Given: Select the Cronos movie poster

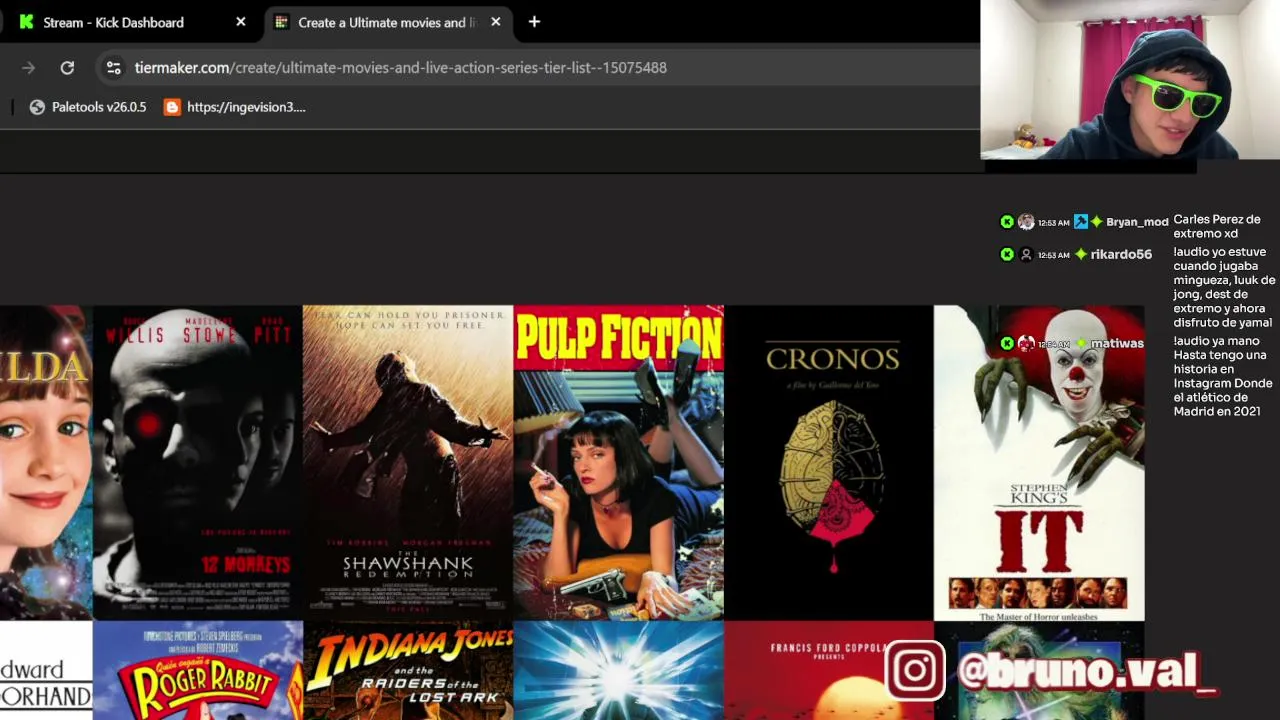Looking at the screenshot, I should click(829, 463).
